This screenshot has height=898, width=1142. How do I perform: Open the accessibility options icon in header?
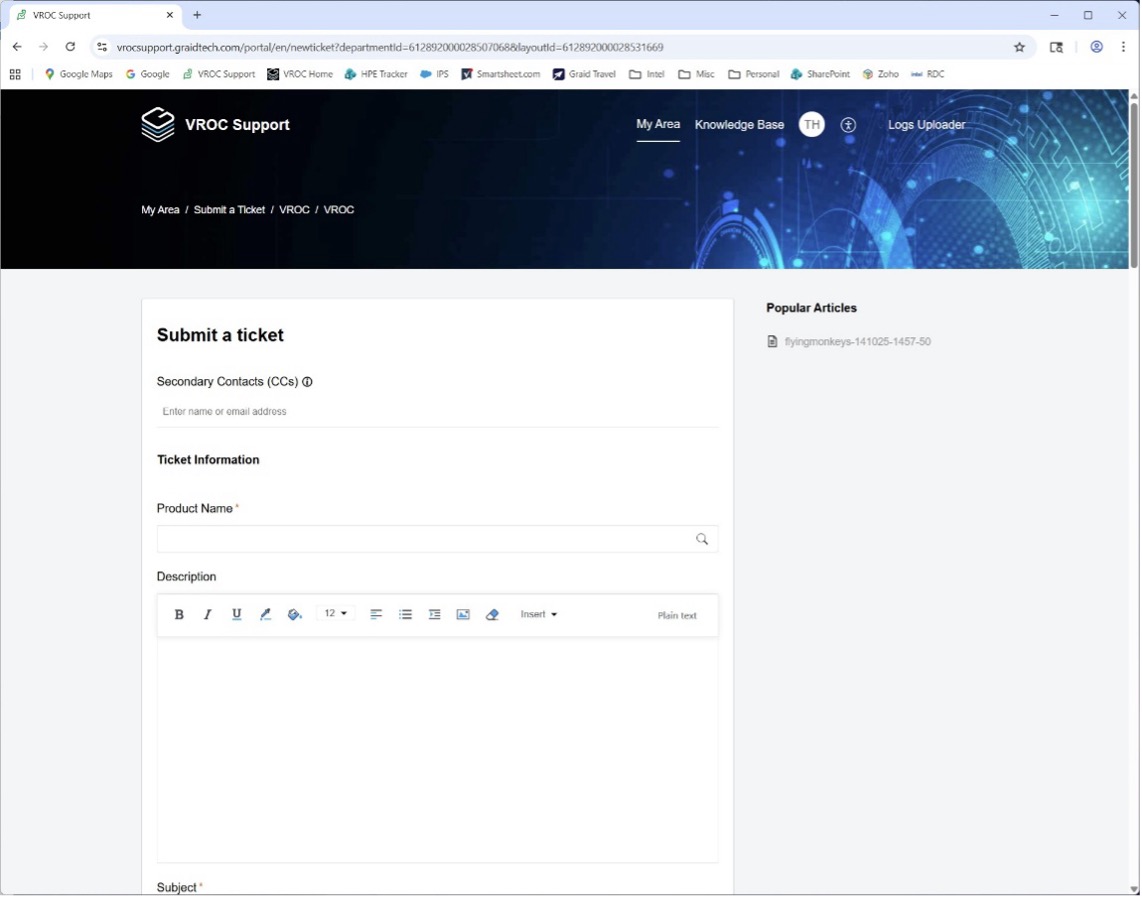(x=848, y=125)
